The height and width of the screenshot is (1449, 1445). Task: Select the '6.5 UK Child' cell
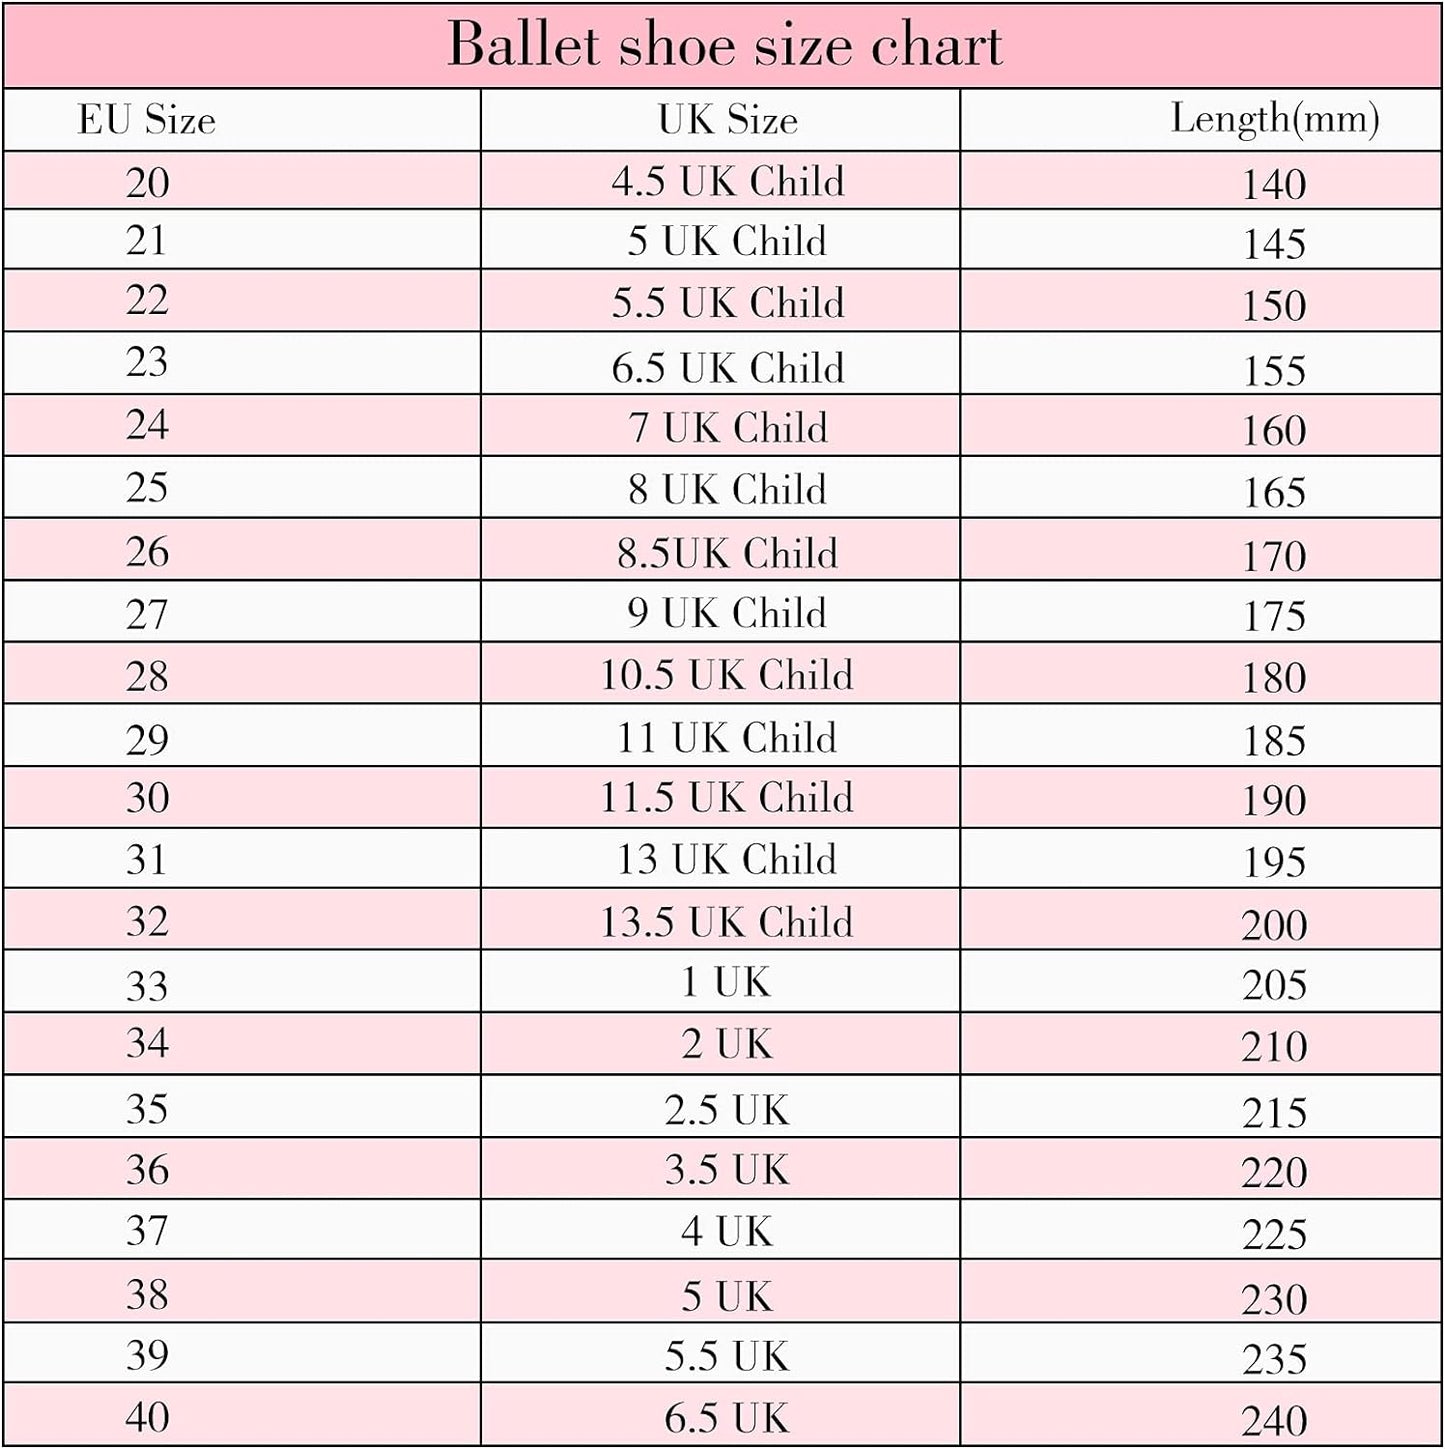[x=727, y=368]
